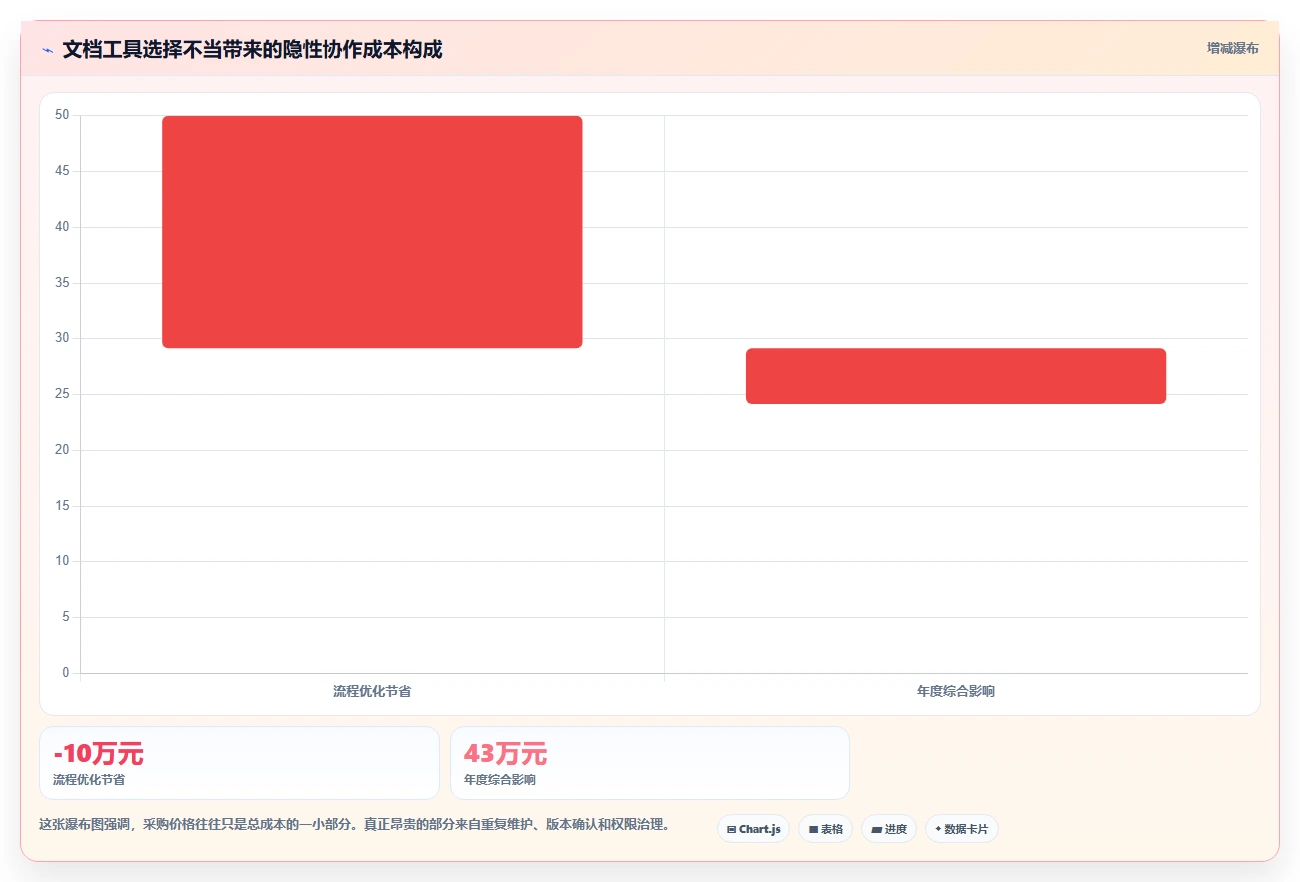
Task: Click the y-axis value 50
Action: [x=62, y=115]
